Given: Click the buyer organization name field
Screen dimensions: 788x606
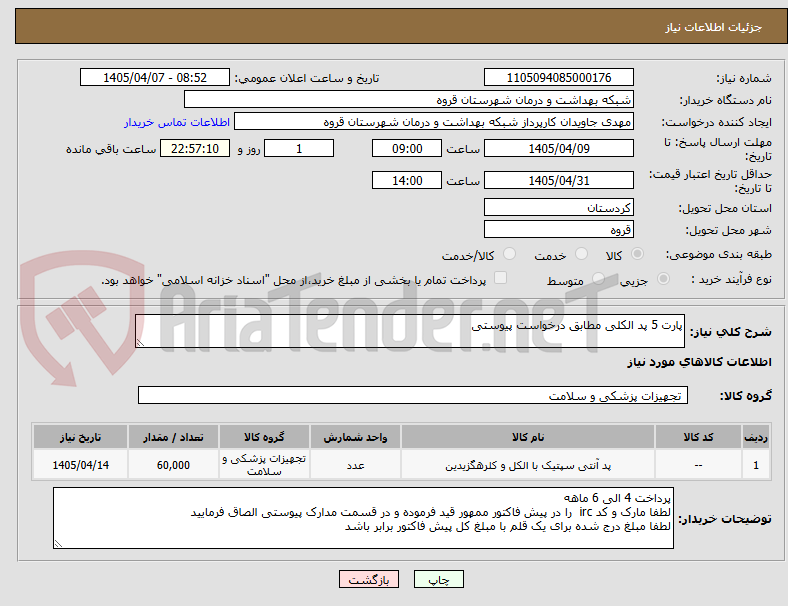Looking at the screenshot, I should [409, 99].
